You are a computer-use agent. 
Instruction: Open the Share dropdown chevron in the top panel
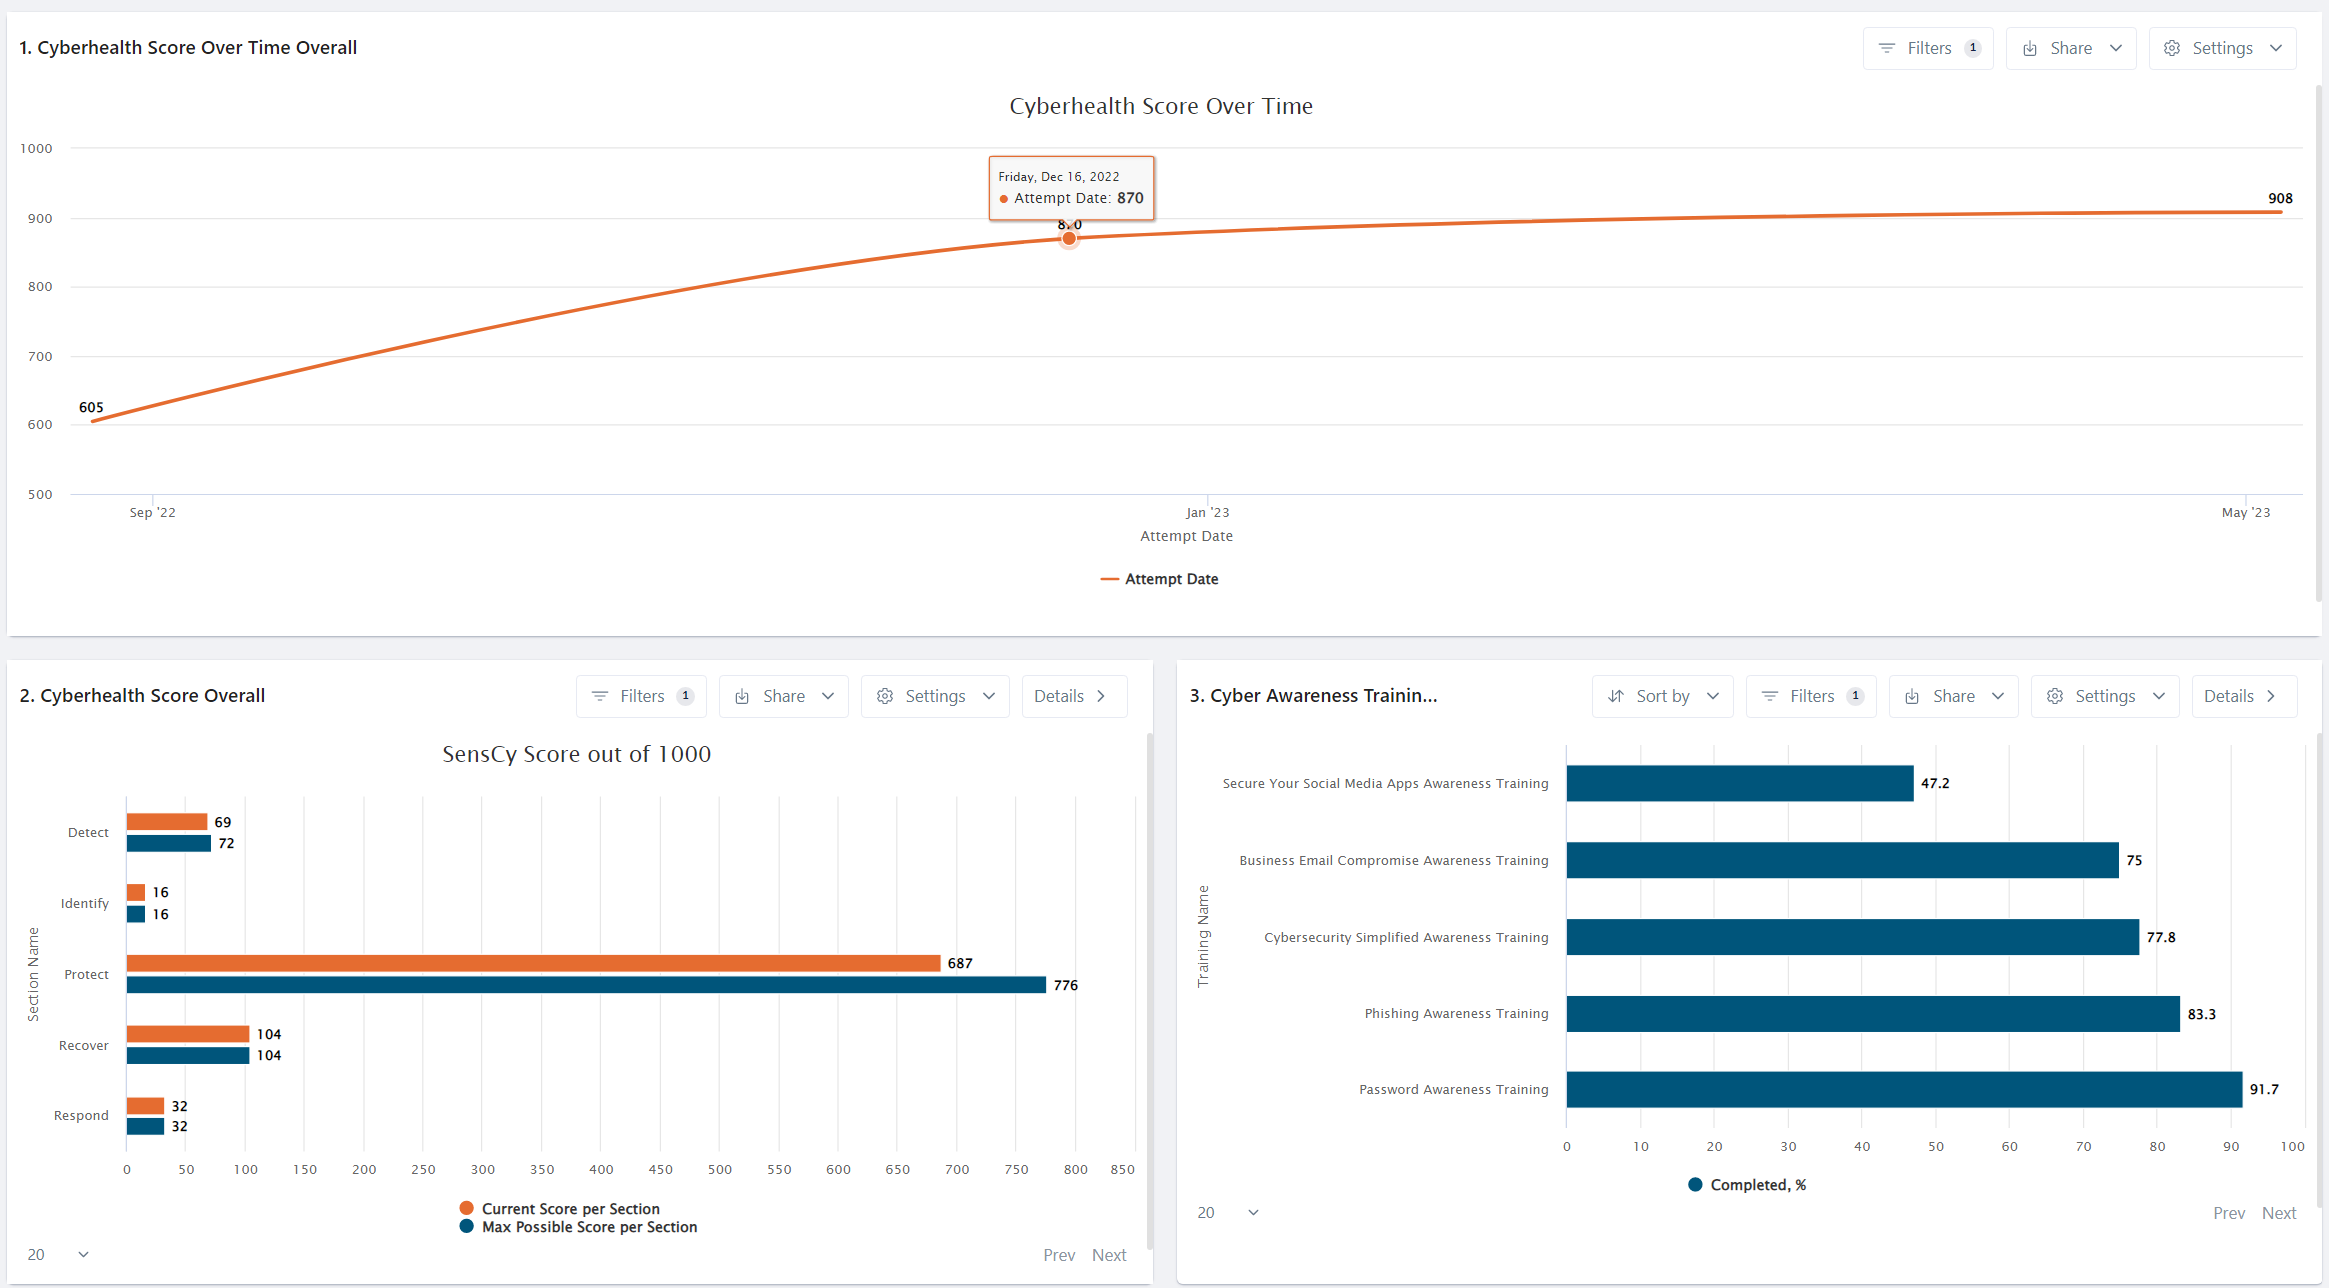pyautogui.click(x=2114, y=47)
